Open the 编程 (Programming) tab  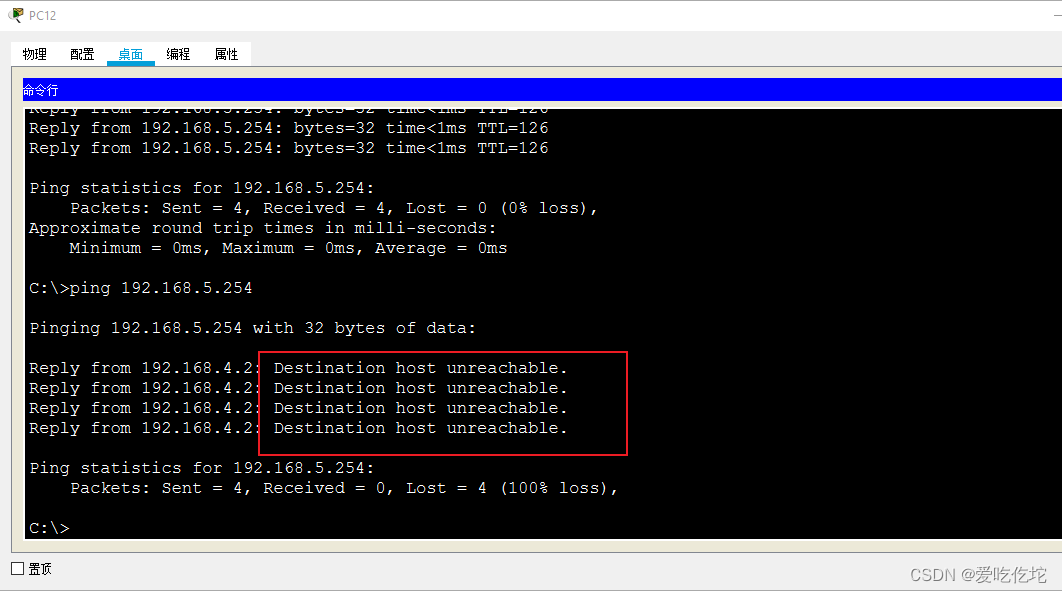178,54
